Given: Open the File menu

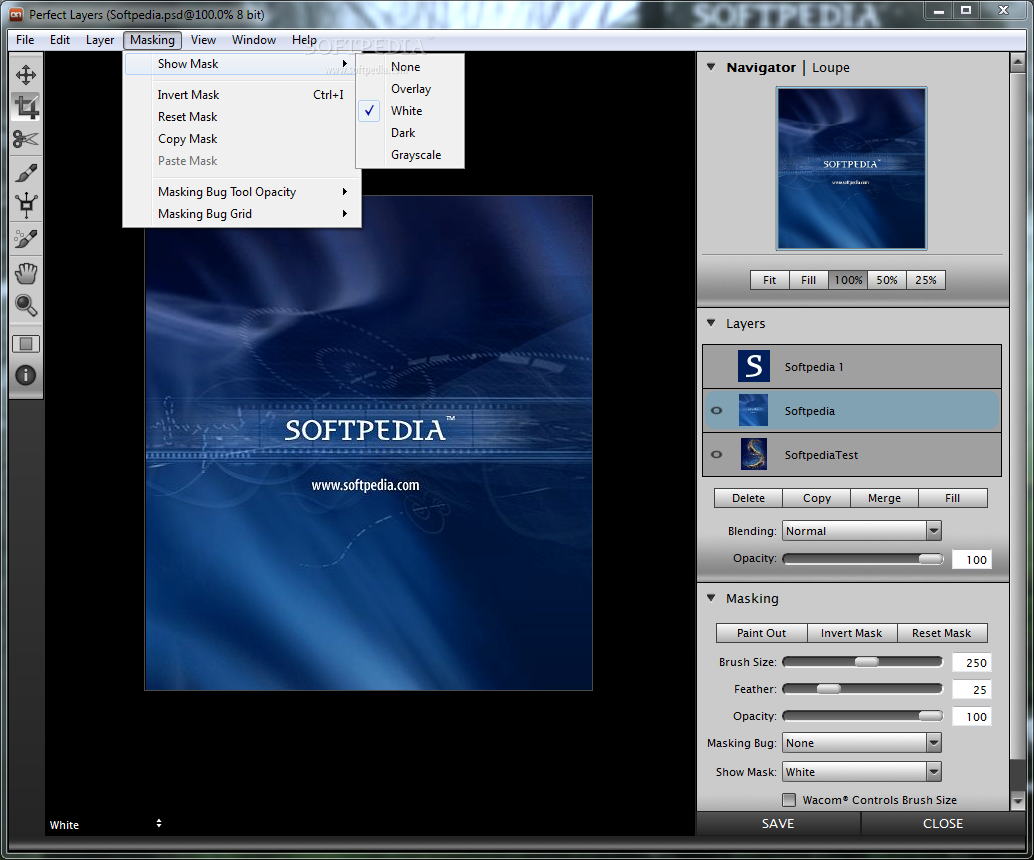Looking at the screenshot, I should (25, 40).
